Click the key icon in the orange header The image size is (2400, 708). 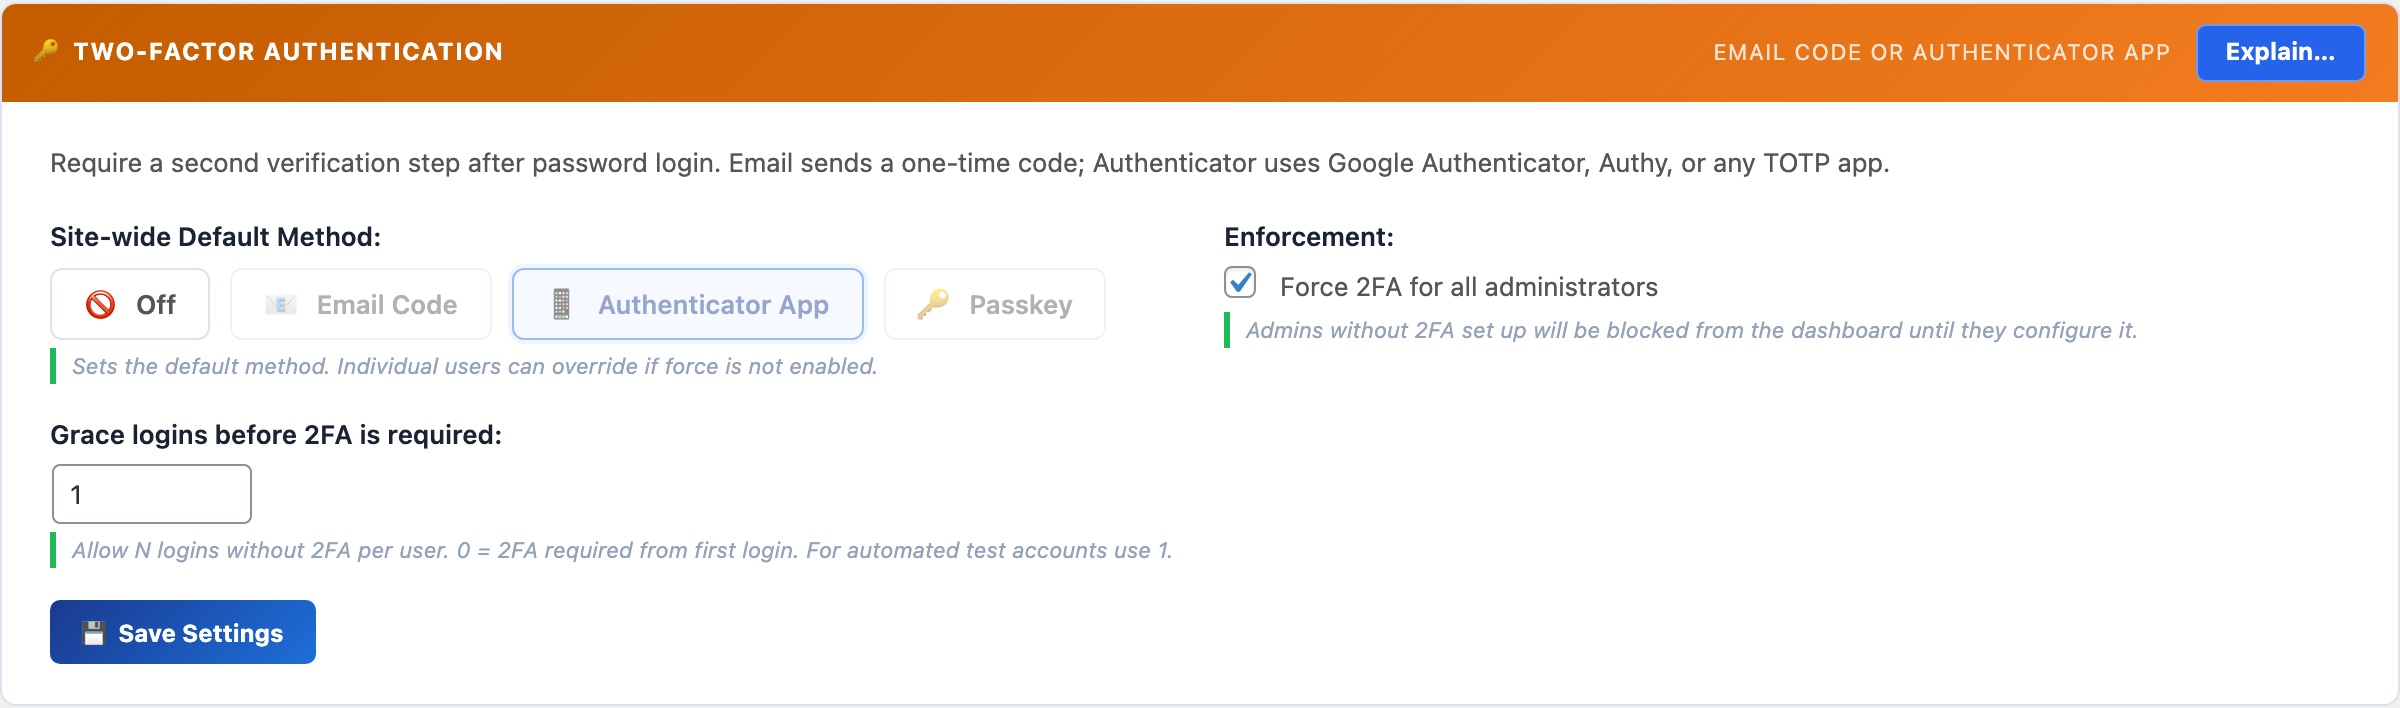coord(45,52)
